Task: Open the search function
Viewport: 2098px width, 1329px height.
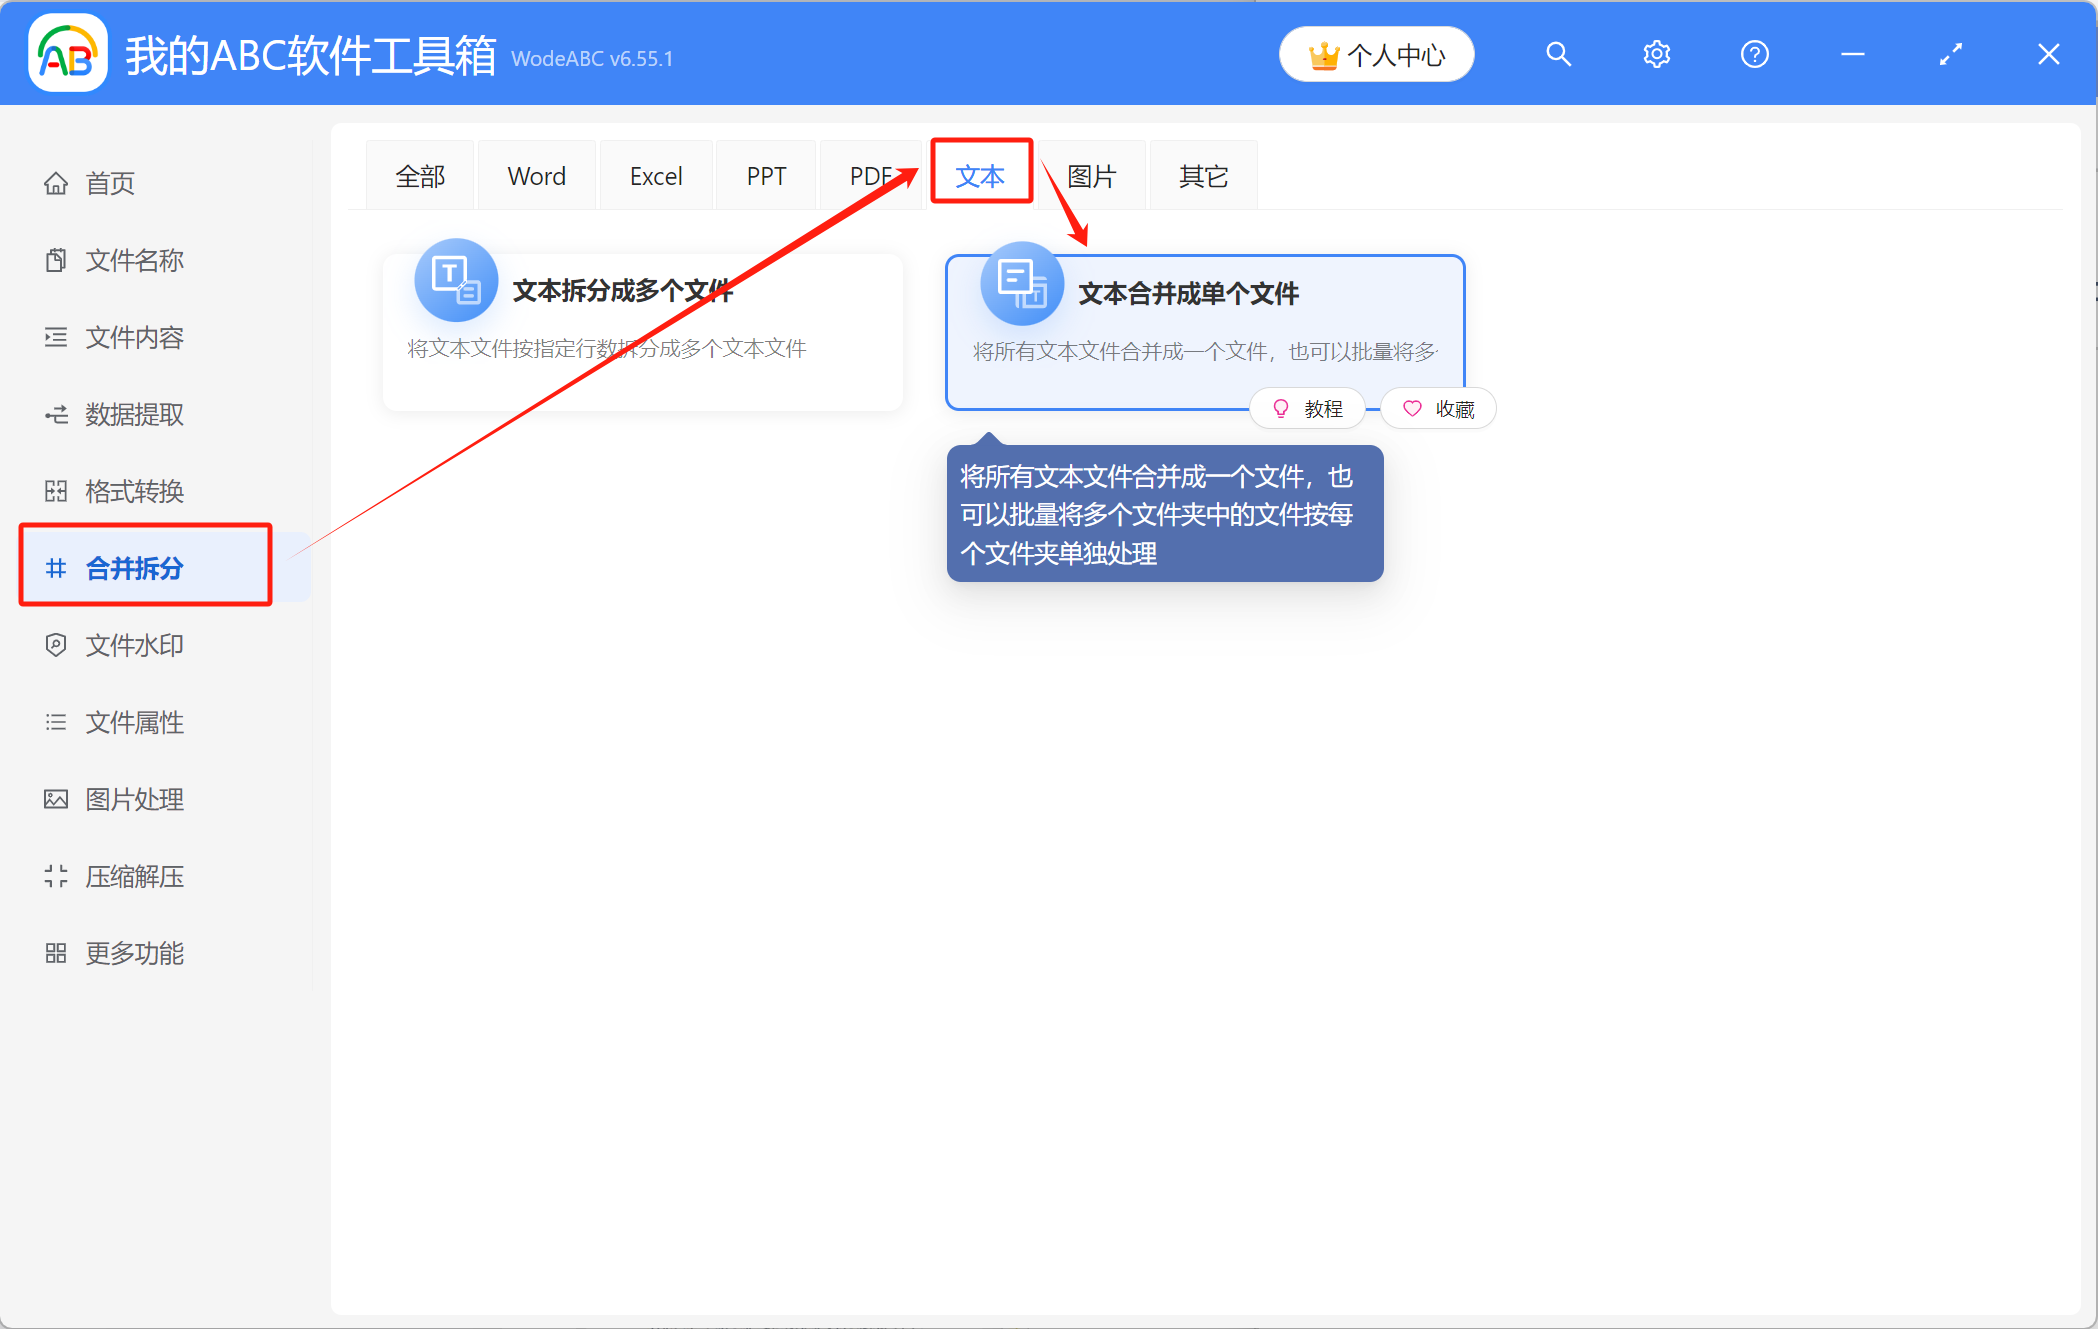Action: click(1558, 54)
